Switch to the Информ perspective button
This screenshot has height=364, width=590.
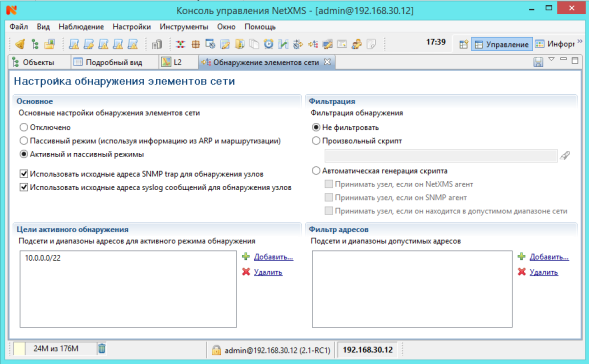[x=555, y=44]
